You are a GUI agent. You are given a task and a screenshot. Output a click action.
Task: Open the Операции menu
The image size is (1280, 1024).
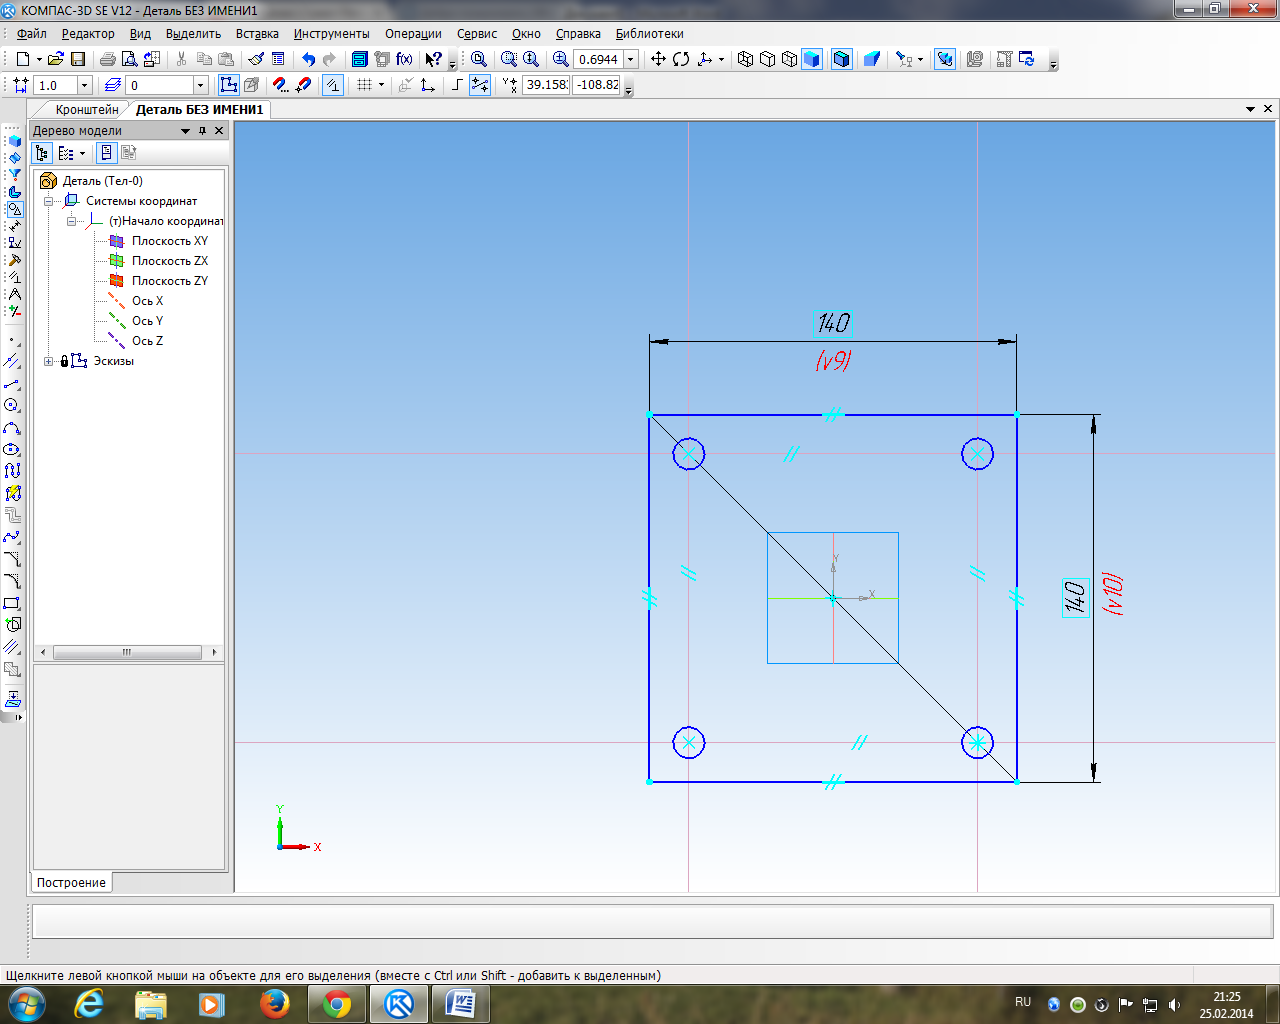click(x=413, y=33)
